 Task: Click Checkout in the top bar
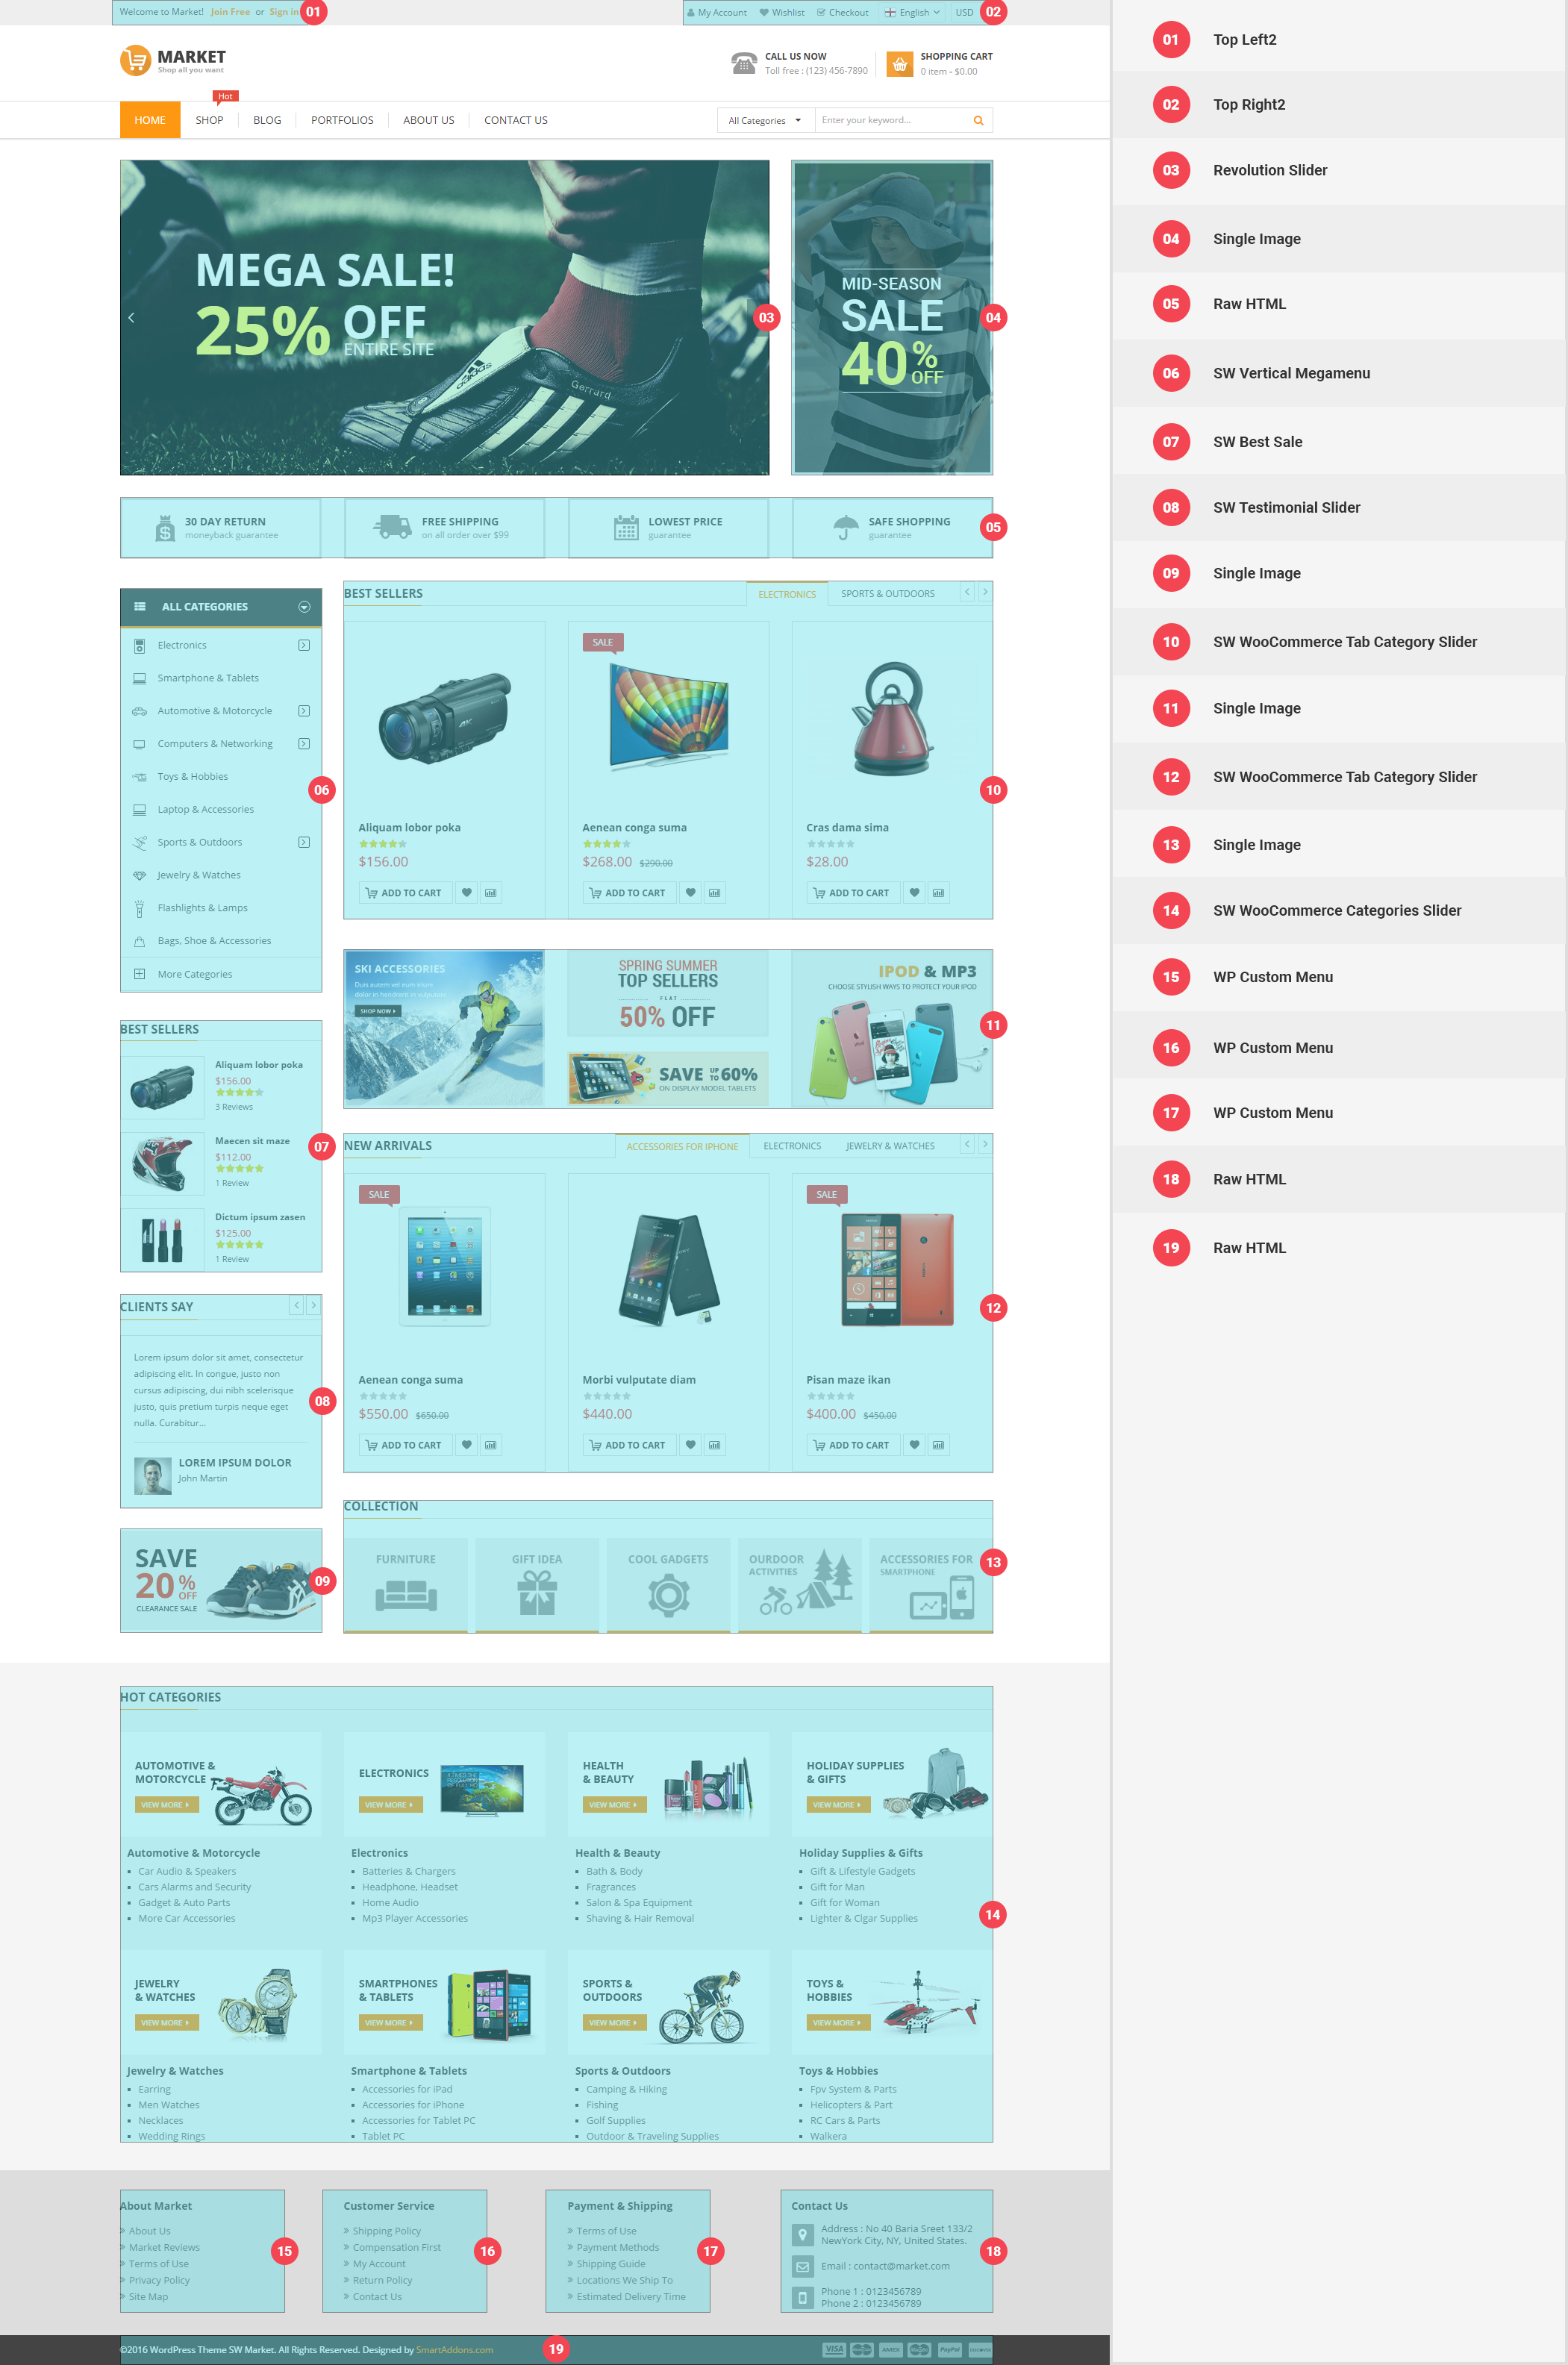click(x=842, y=13)
